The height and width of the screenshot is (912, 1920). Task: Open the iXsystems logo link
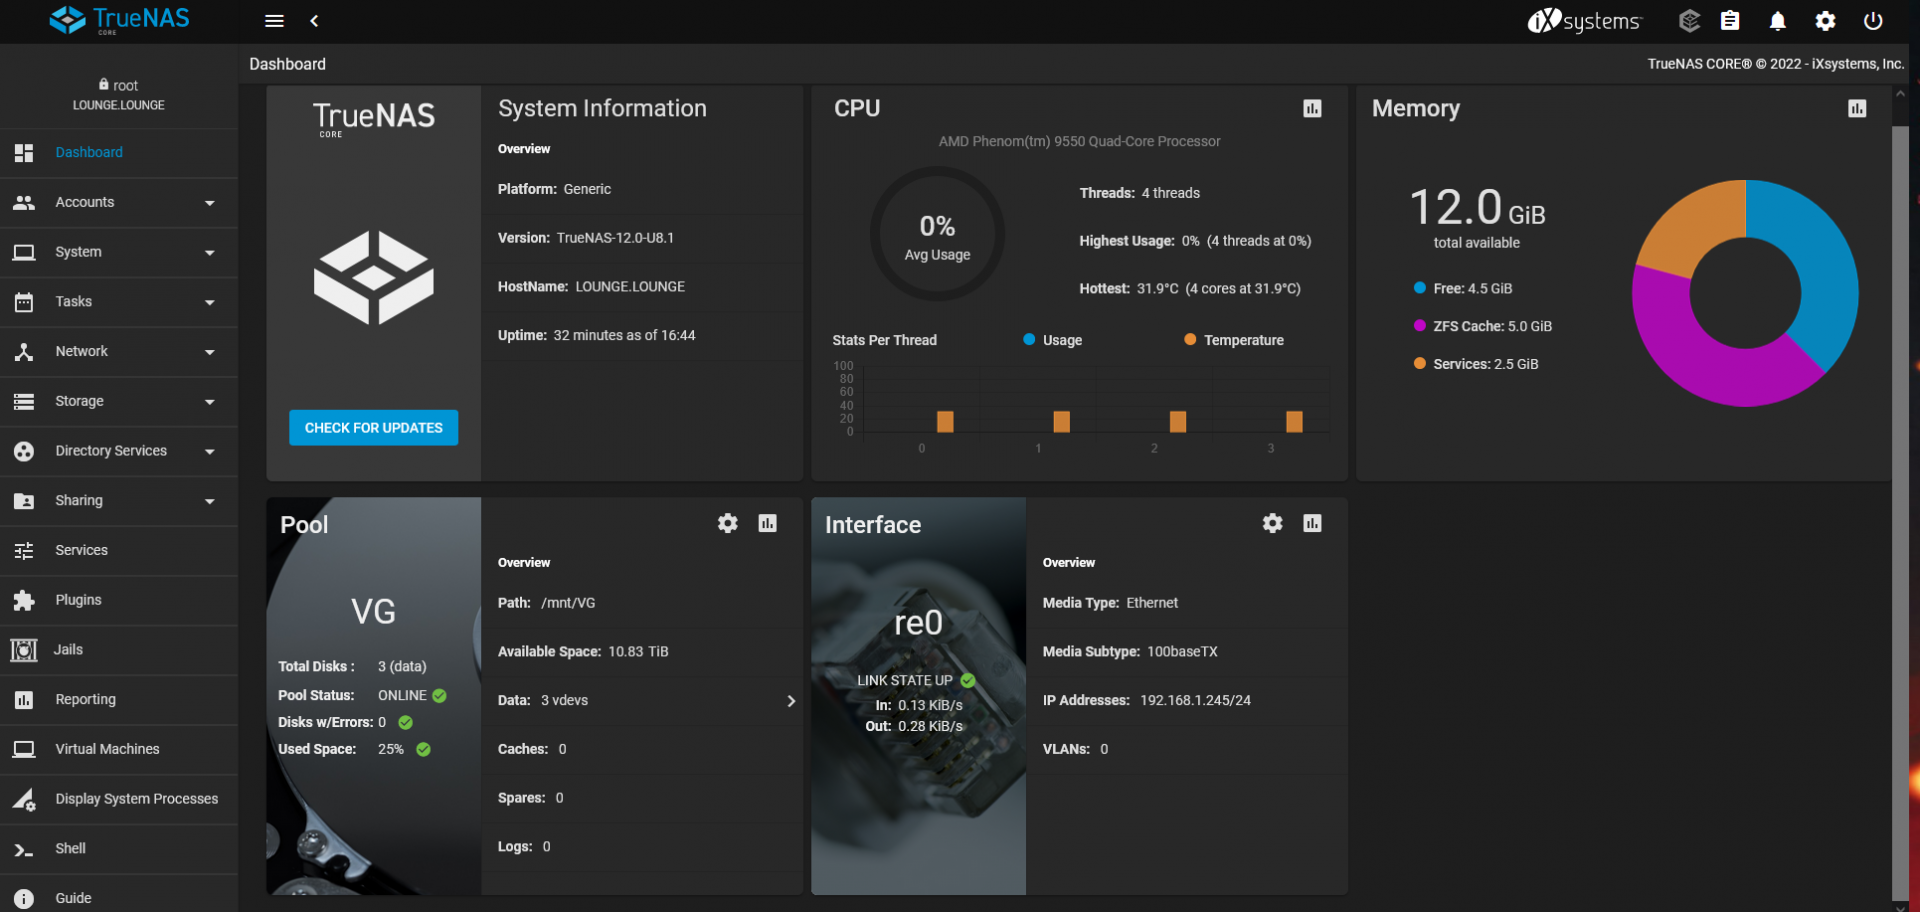pyautogui.click(x=1585, y=21)
